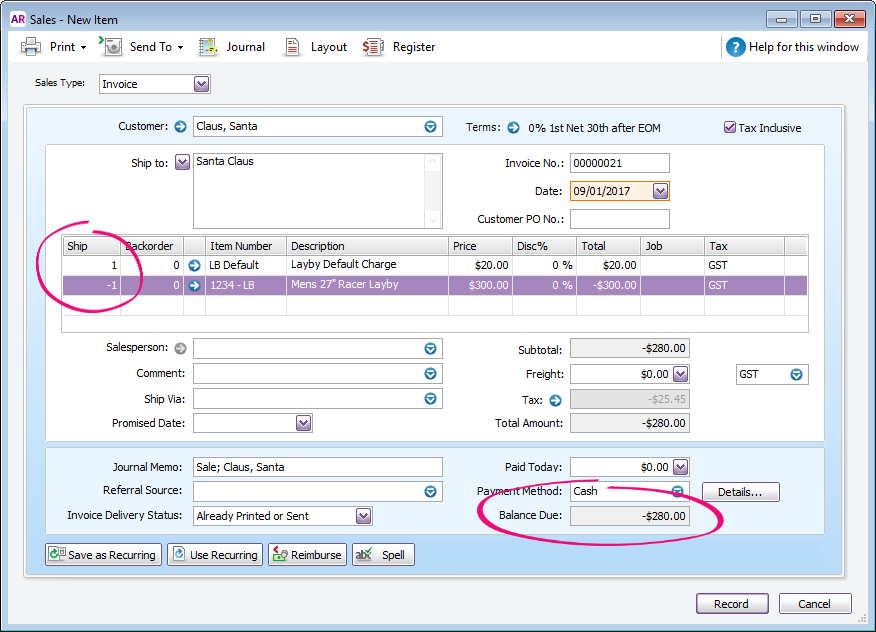Click zoom arrow beside LB Default item
876x632 pixels.
[194, 265]
